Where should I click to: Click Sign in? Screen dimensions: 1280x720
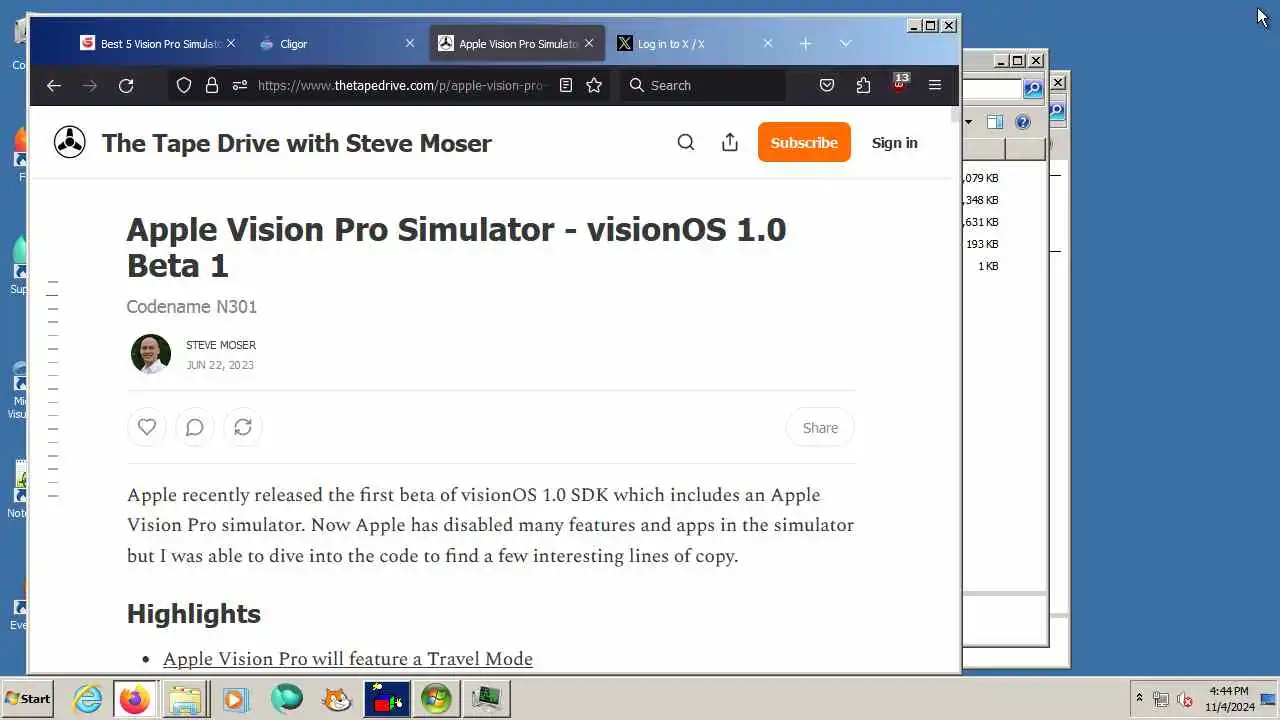point(894,143)
